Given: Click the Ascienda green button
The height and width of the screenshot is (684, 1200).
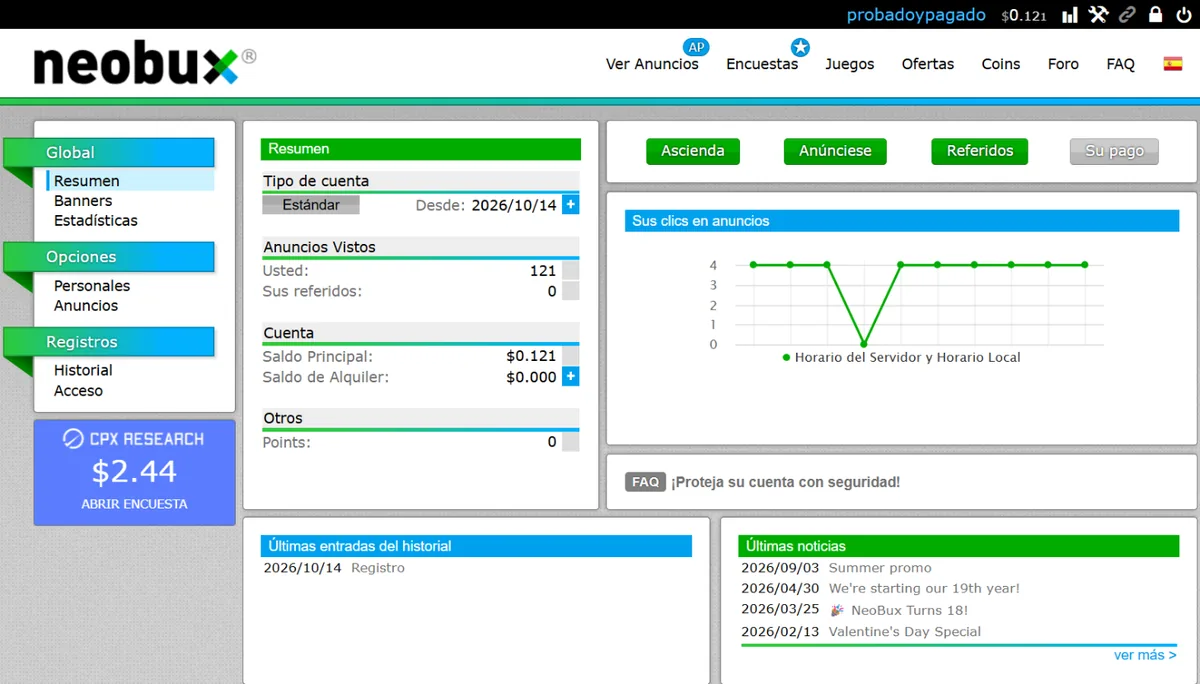Looking at the screenshot, I should click(x=693, y=151).
